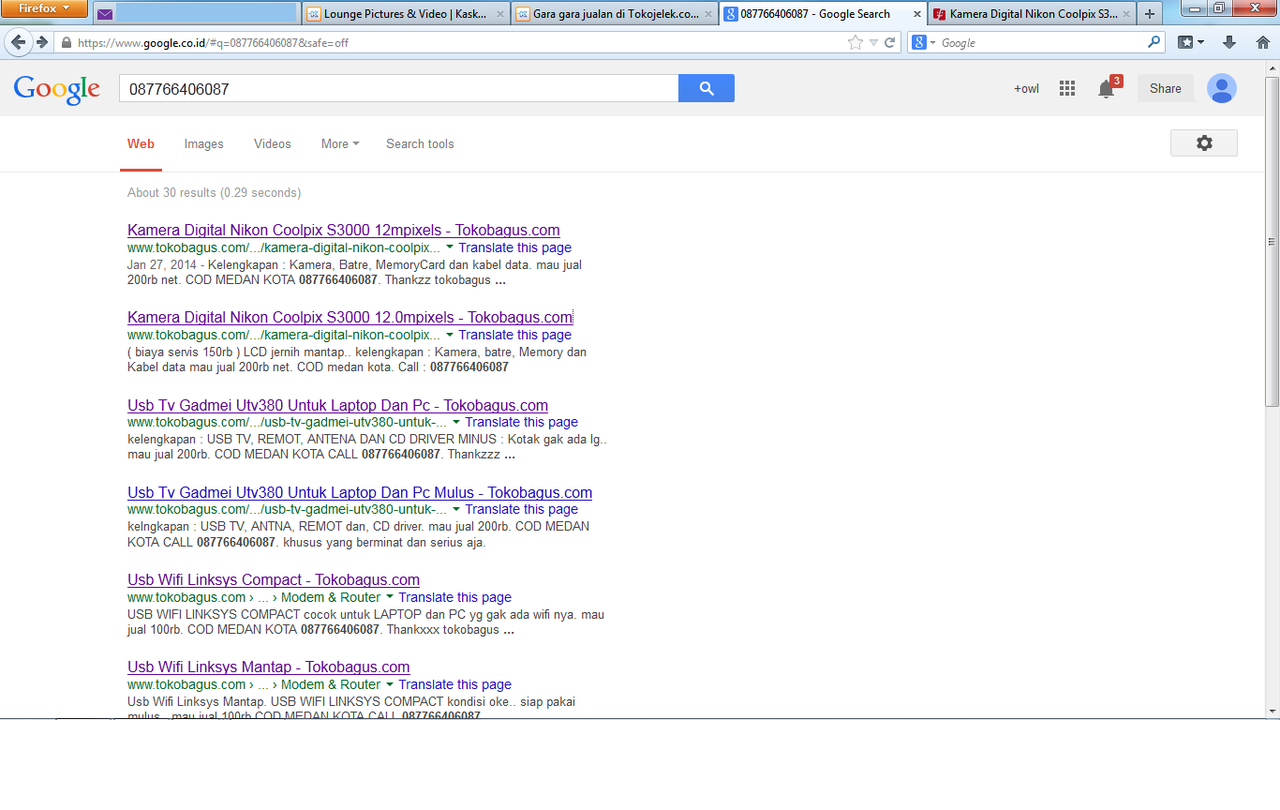Viewport: 1280px width, 810px height.
Task: Close the Gara gara jualan tab
Action: [709, 14]
